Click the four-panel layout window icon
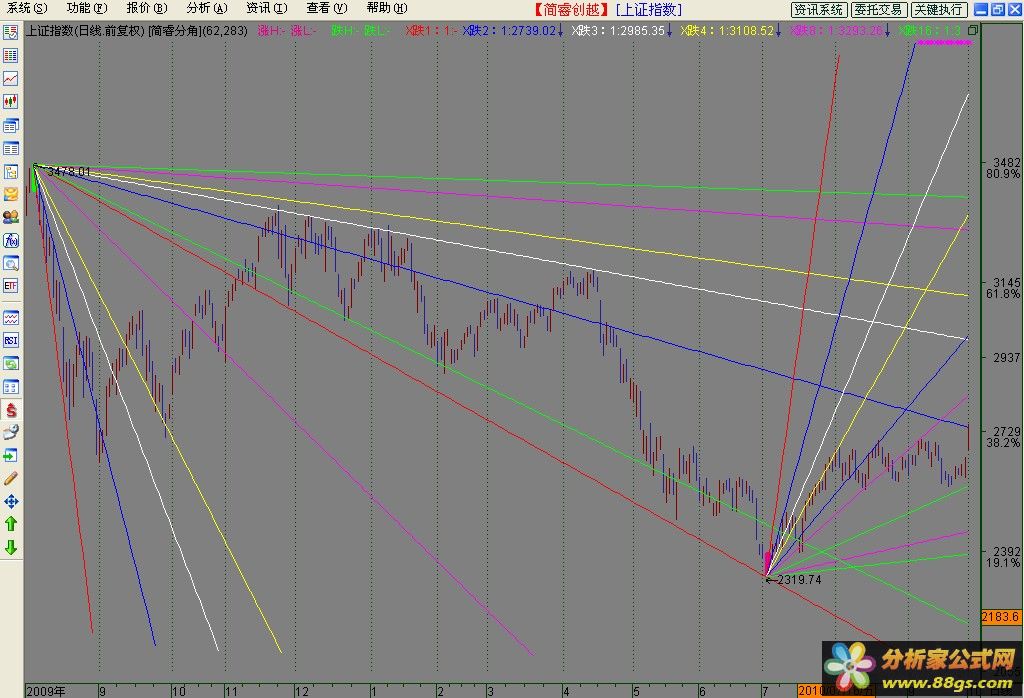Image resolution: width=1024 pixels, height=698 pixels. point(10,387)
